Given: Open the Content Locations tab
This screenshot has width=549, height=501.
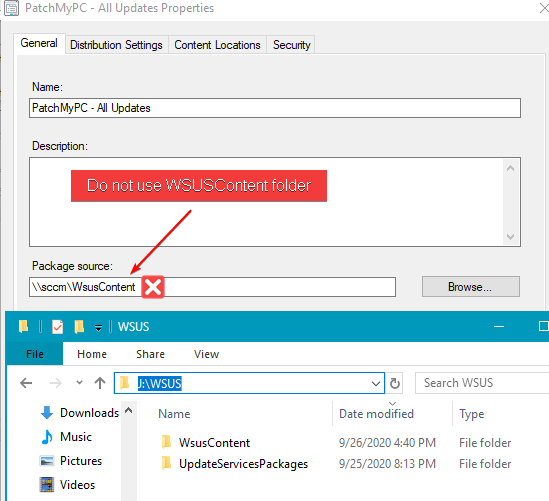Looking at the screenshot, I should (x=217, y=45).
